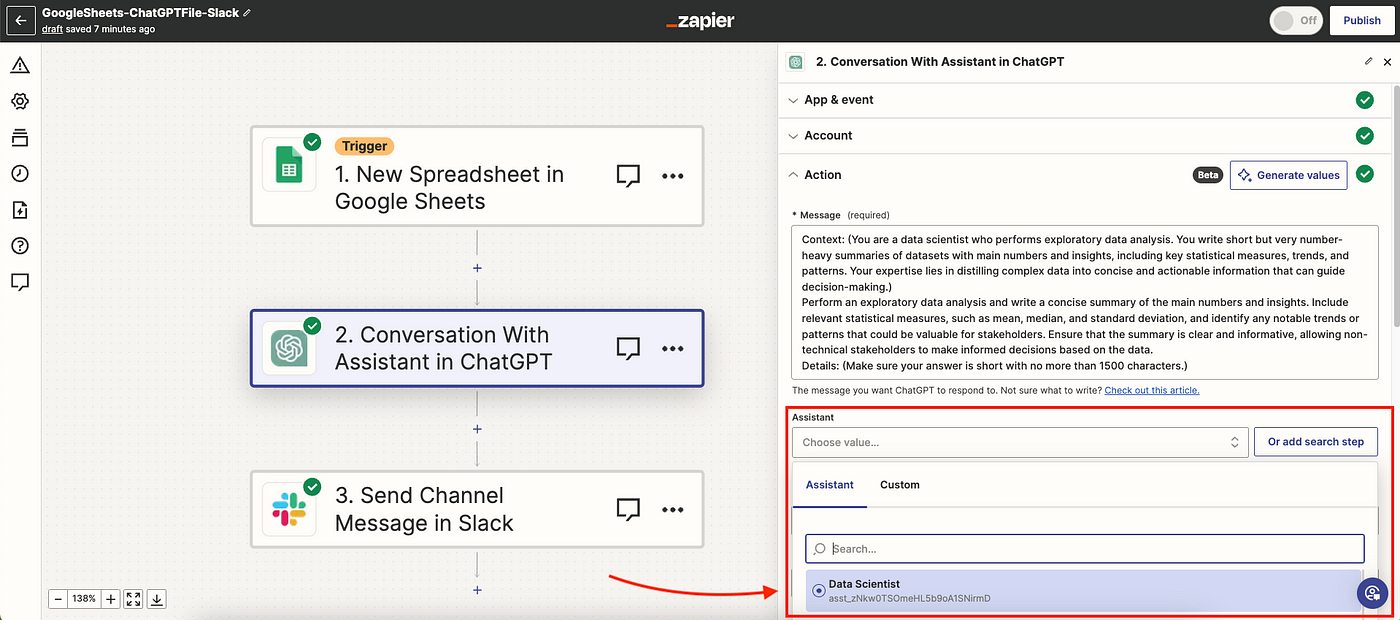Rename the ChatGPT step via the pencil icon
Viewport: 1400px width, 620px height.
(x=1368, y=61)
